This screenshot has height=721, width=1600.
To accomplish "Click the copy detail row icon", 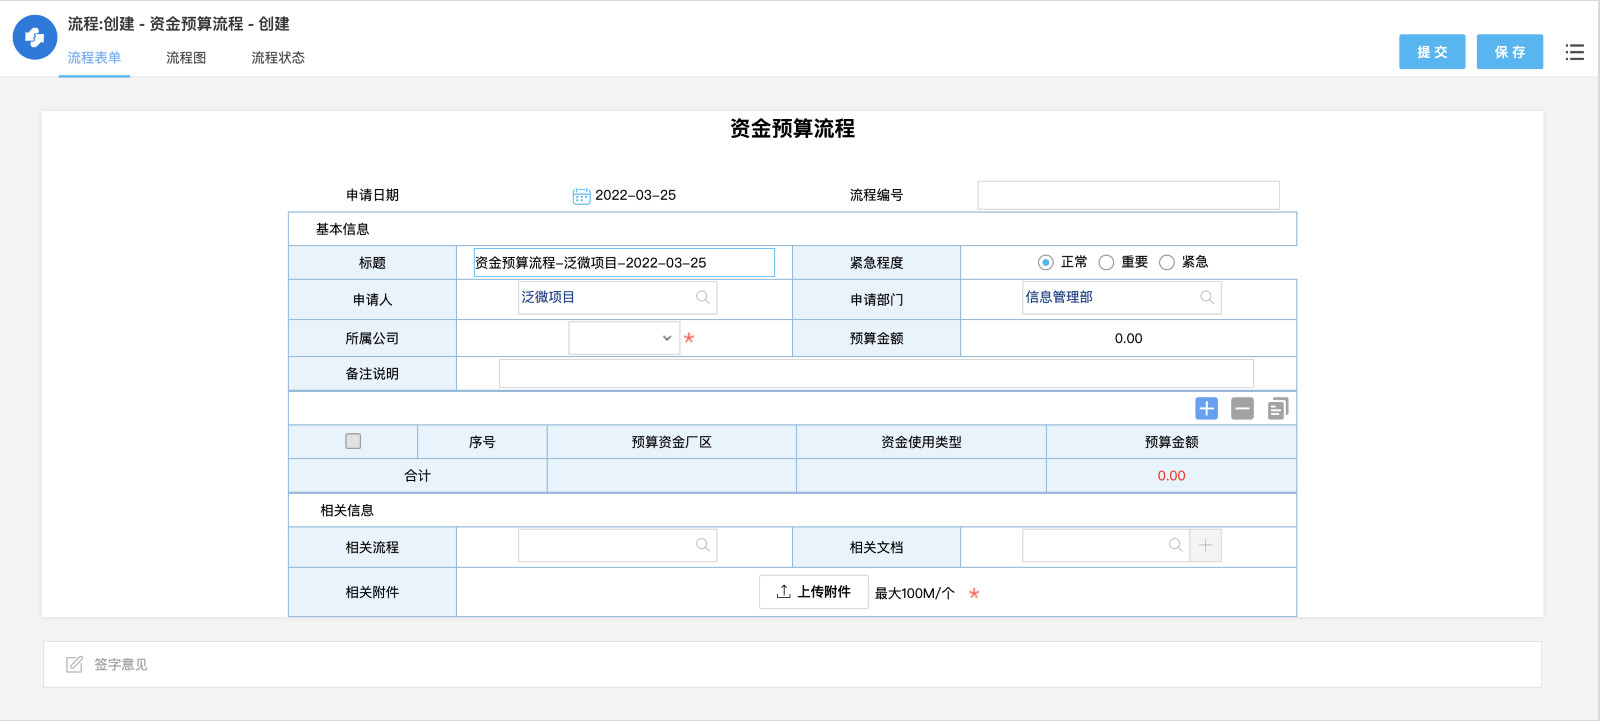I will point(1278,408).
